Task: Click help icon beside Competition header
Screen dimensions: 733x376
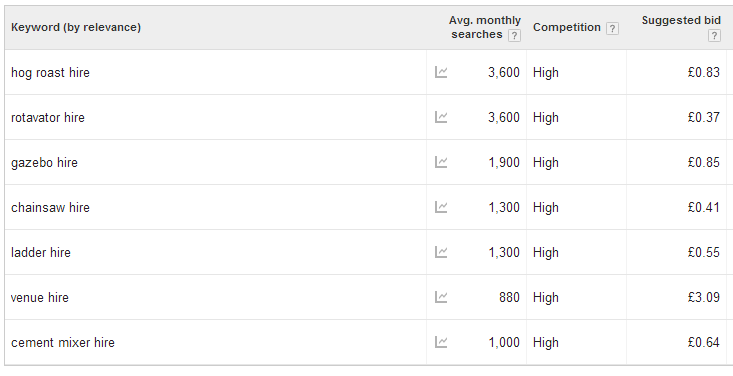Action: (612, 29)
